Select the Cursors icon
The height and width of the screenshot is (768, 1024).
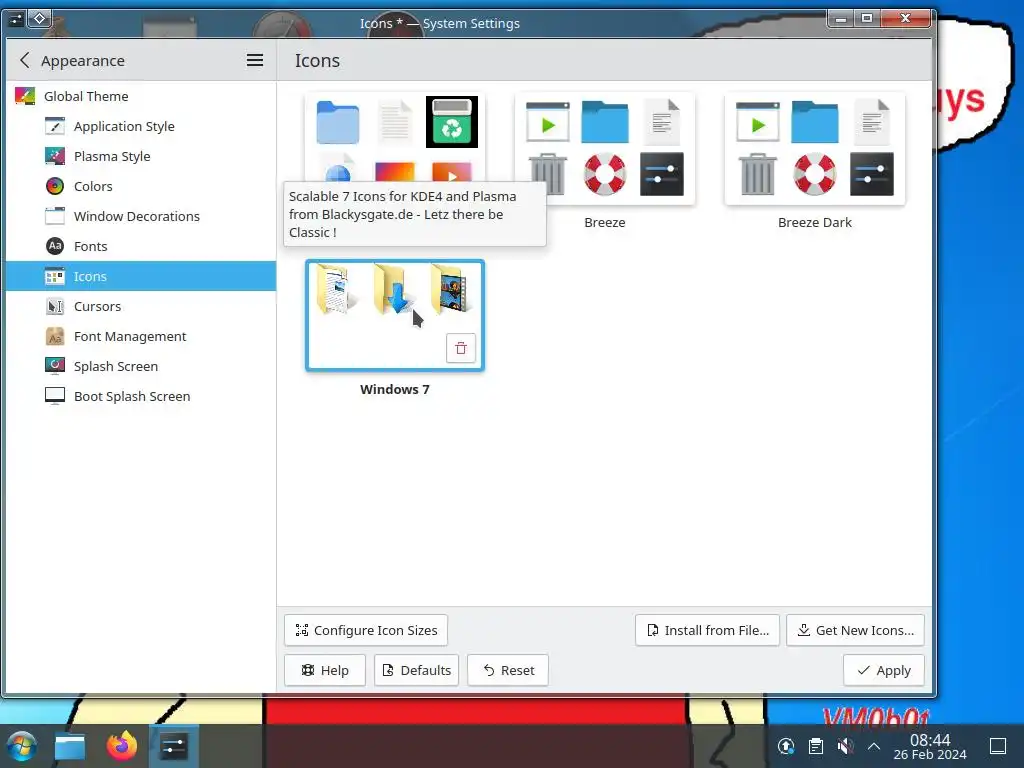pos(55,306)
